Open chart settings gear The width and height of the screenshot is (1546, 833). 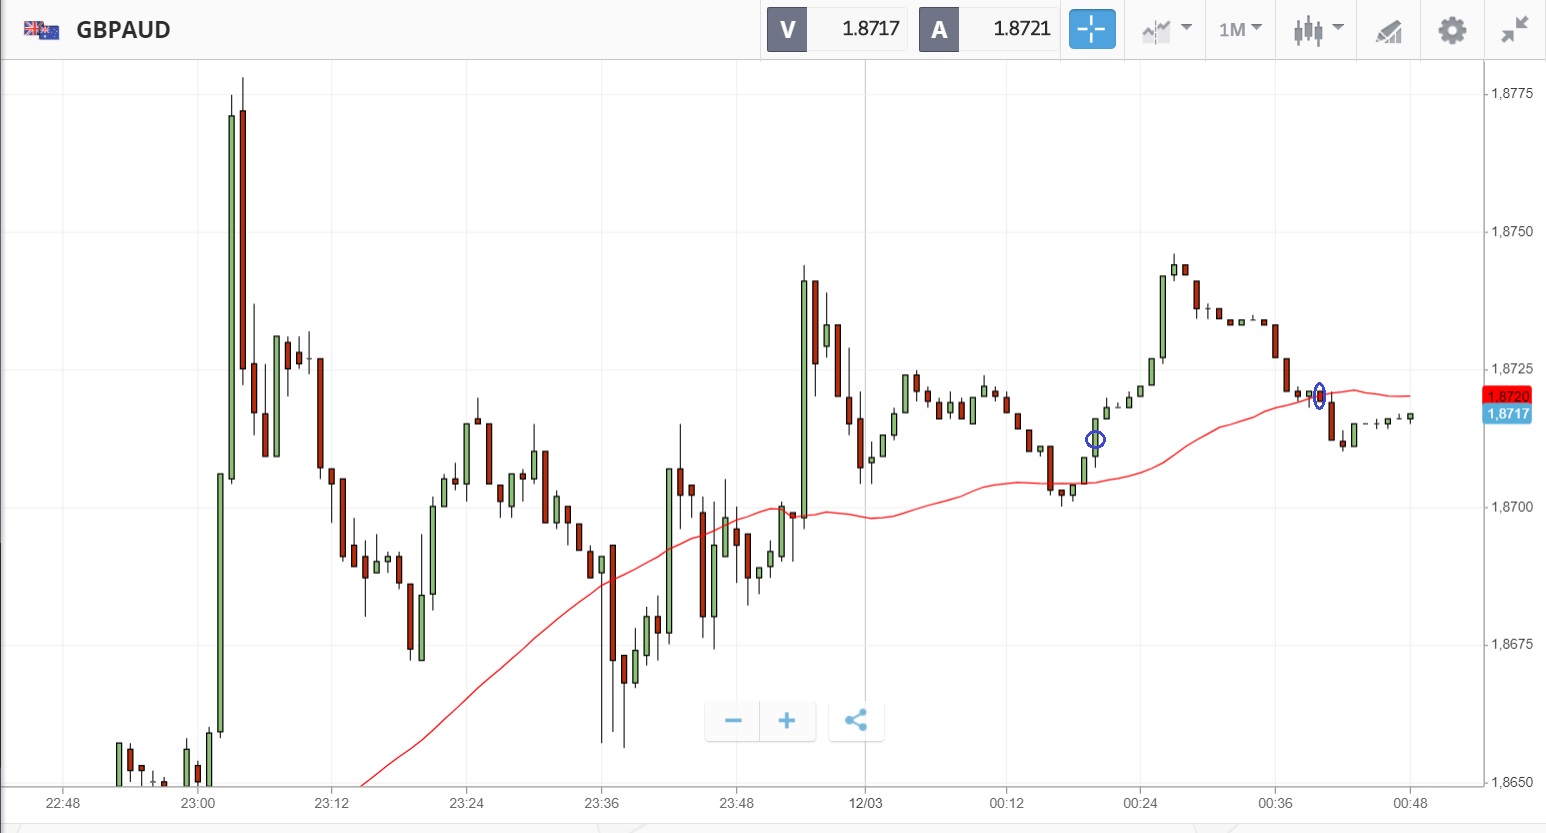coord(1452,30)
